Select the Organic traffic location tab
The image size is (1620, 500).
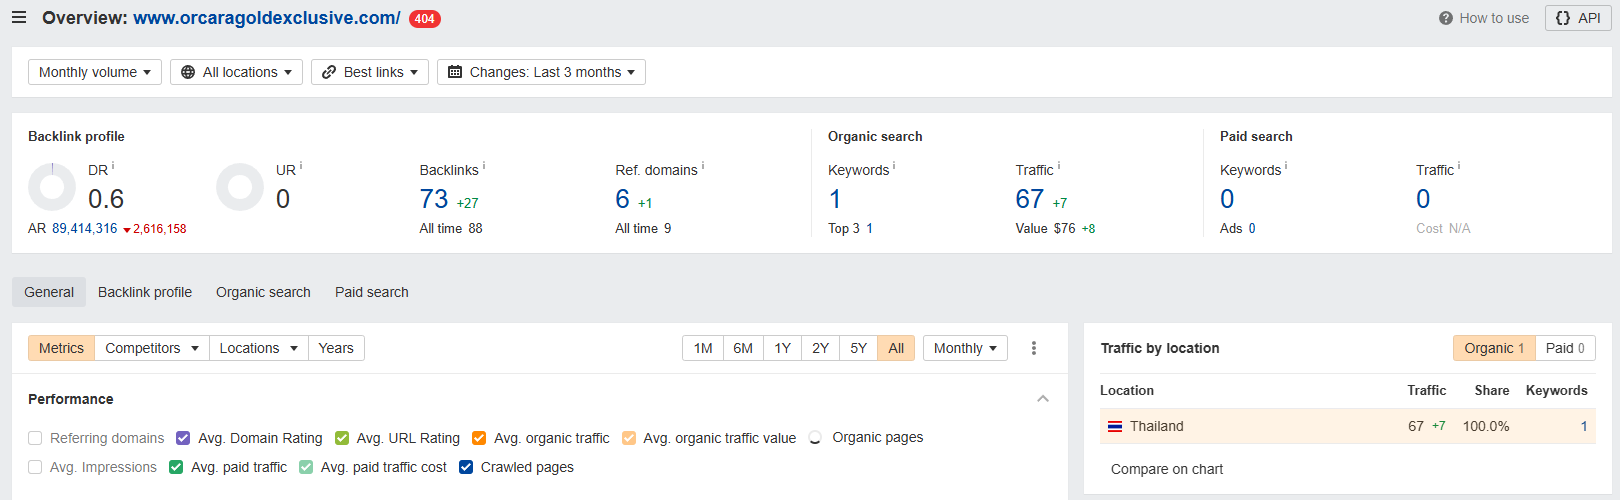click(1494, 348)
